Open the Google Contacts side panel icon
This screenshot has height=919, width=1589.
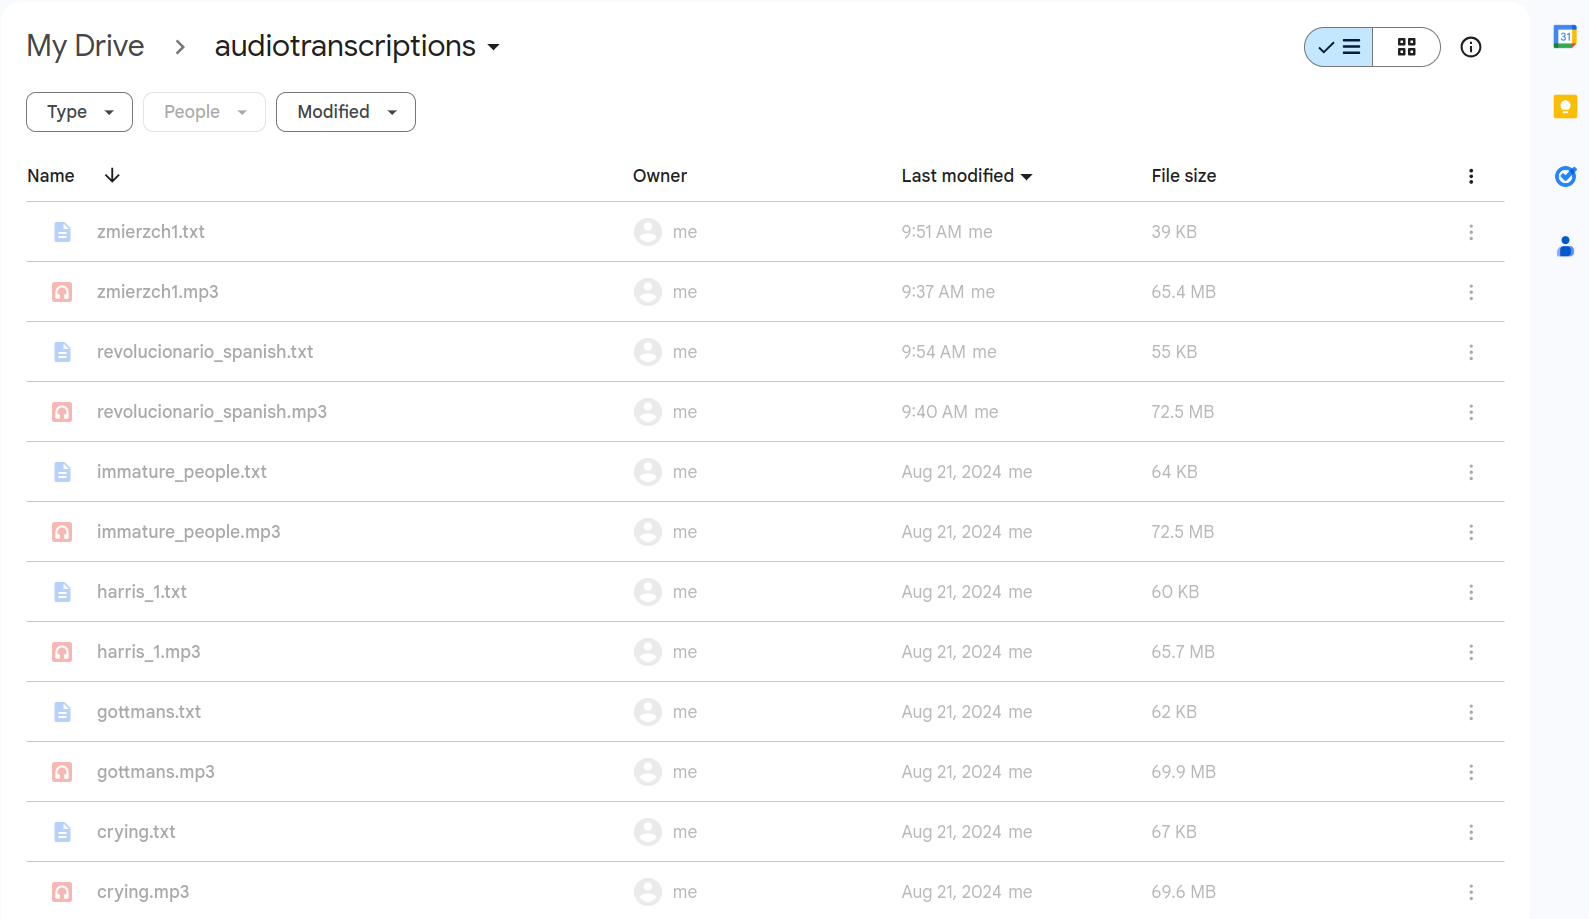coord(1565,246)
